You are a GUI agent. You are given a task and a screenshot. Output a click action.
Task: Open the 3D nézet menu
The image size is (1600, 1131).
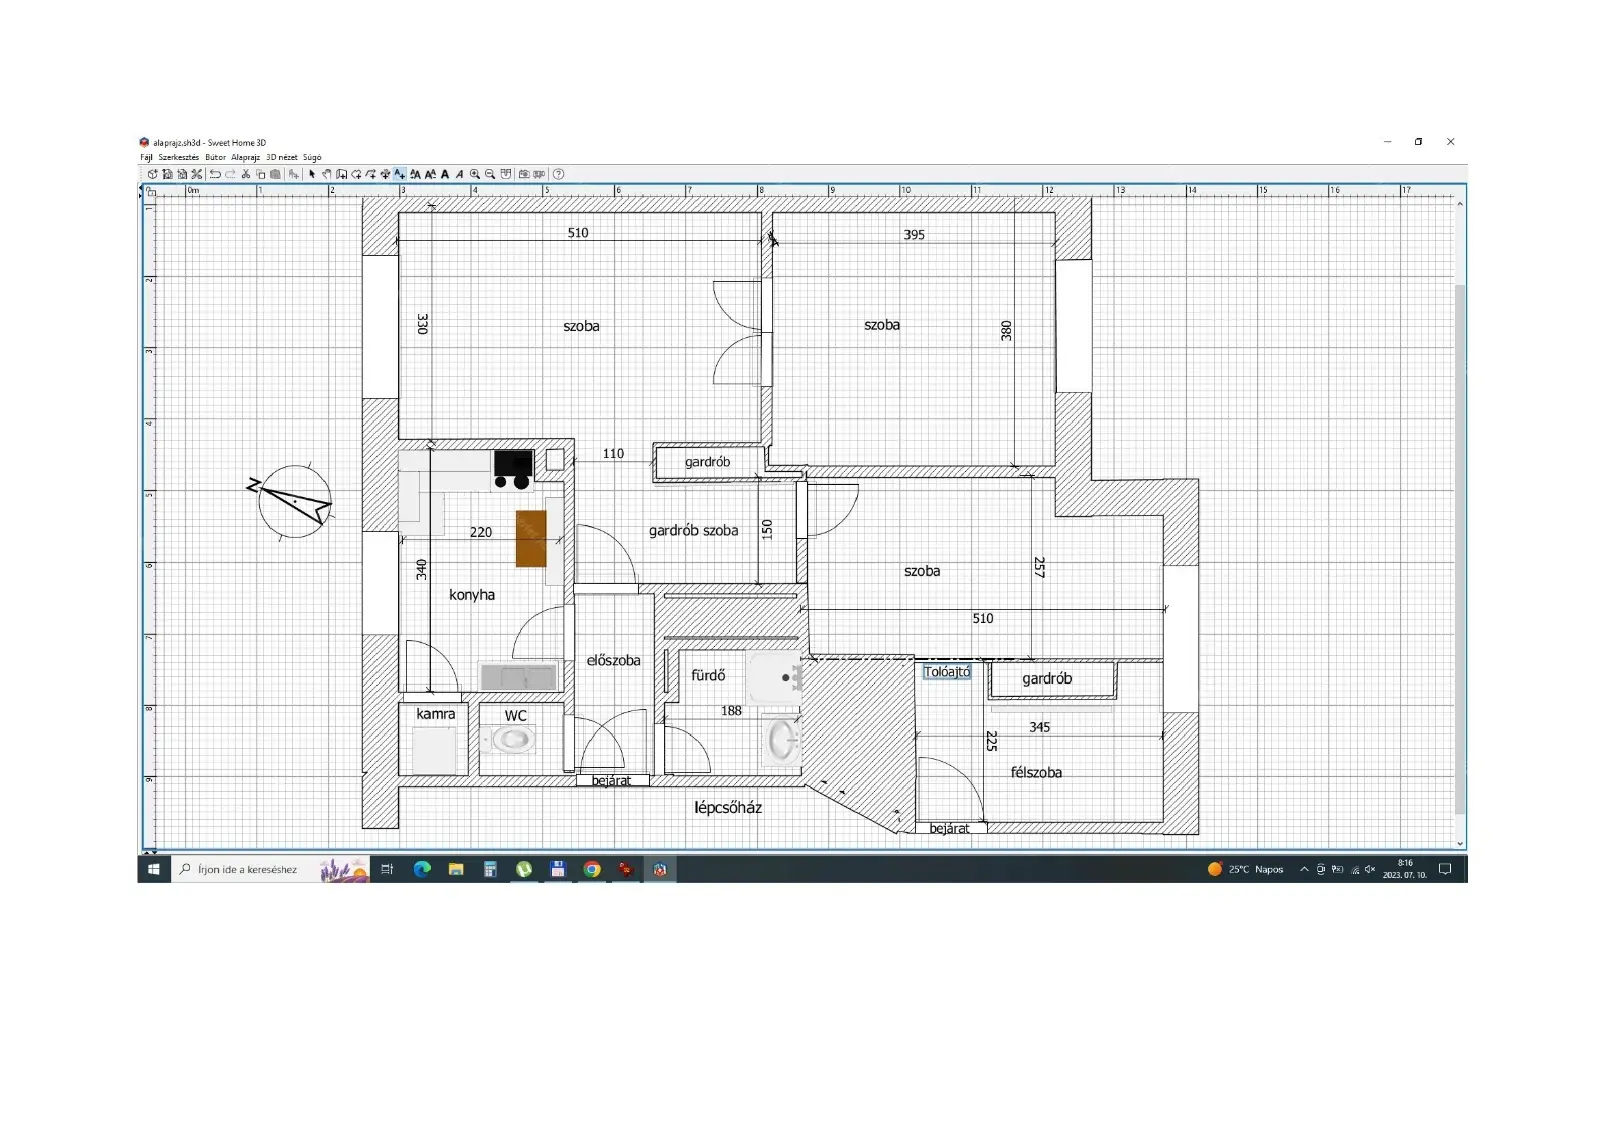[x=281, y=157]
